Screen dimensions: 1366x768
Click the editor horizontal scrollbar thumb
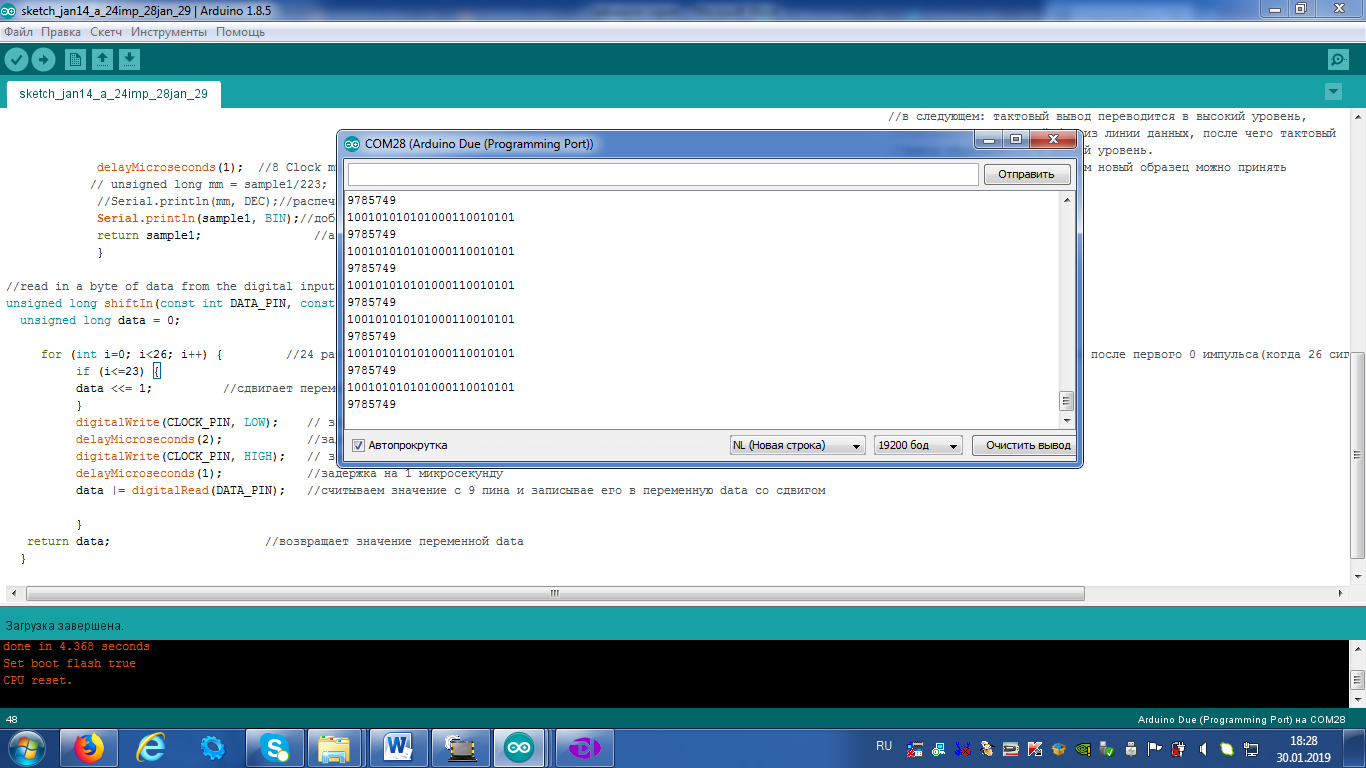[x=554, y=593]
